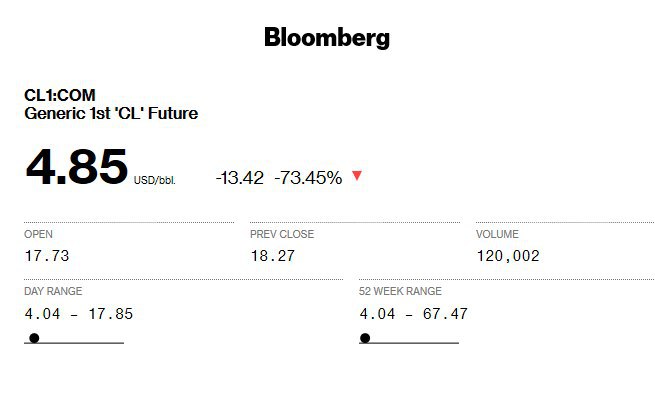Select the 4.04 - 67.47 range text
655x399 pixels.
[x=414, y=314]
